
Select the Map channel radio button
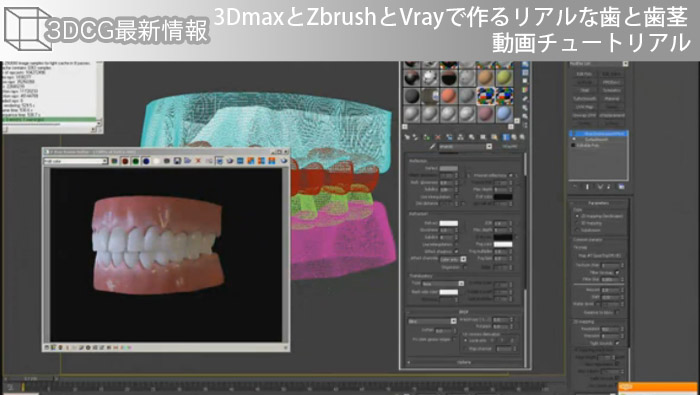466,348
